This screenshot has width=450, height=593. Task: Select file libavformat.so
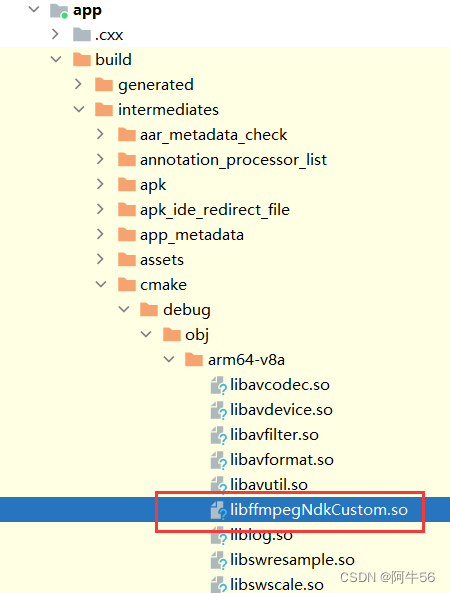coord(282,460)
